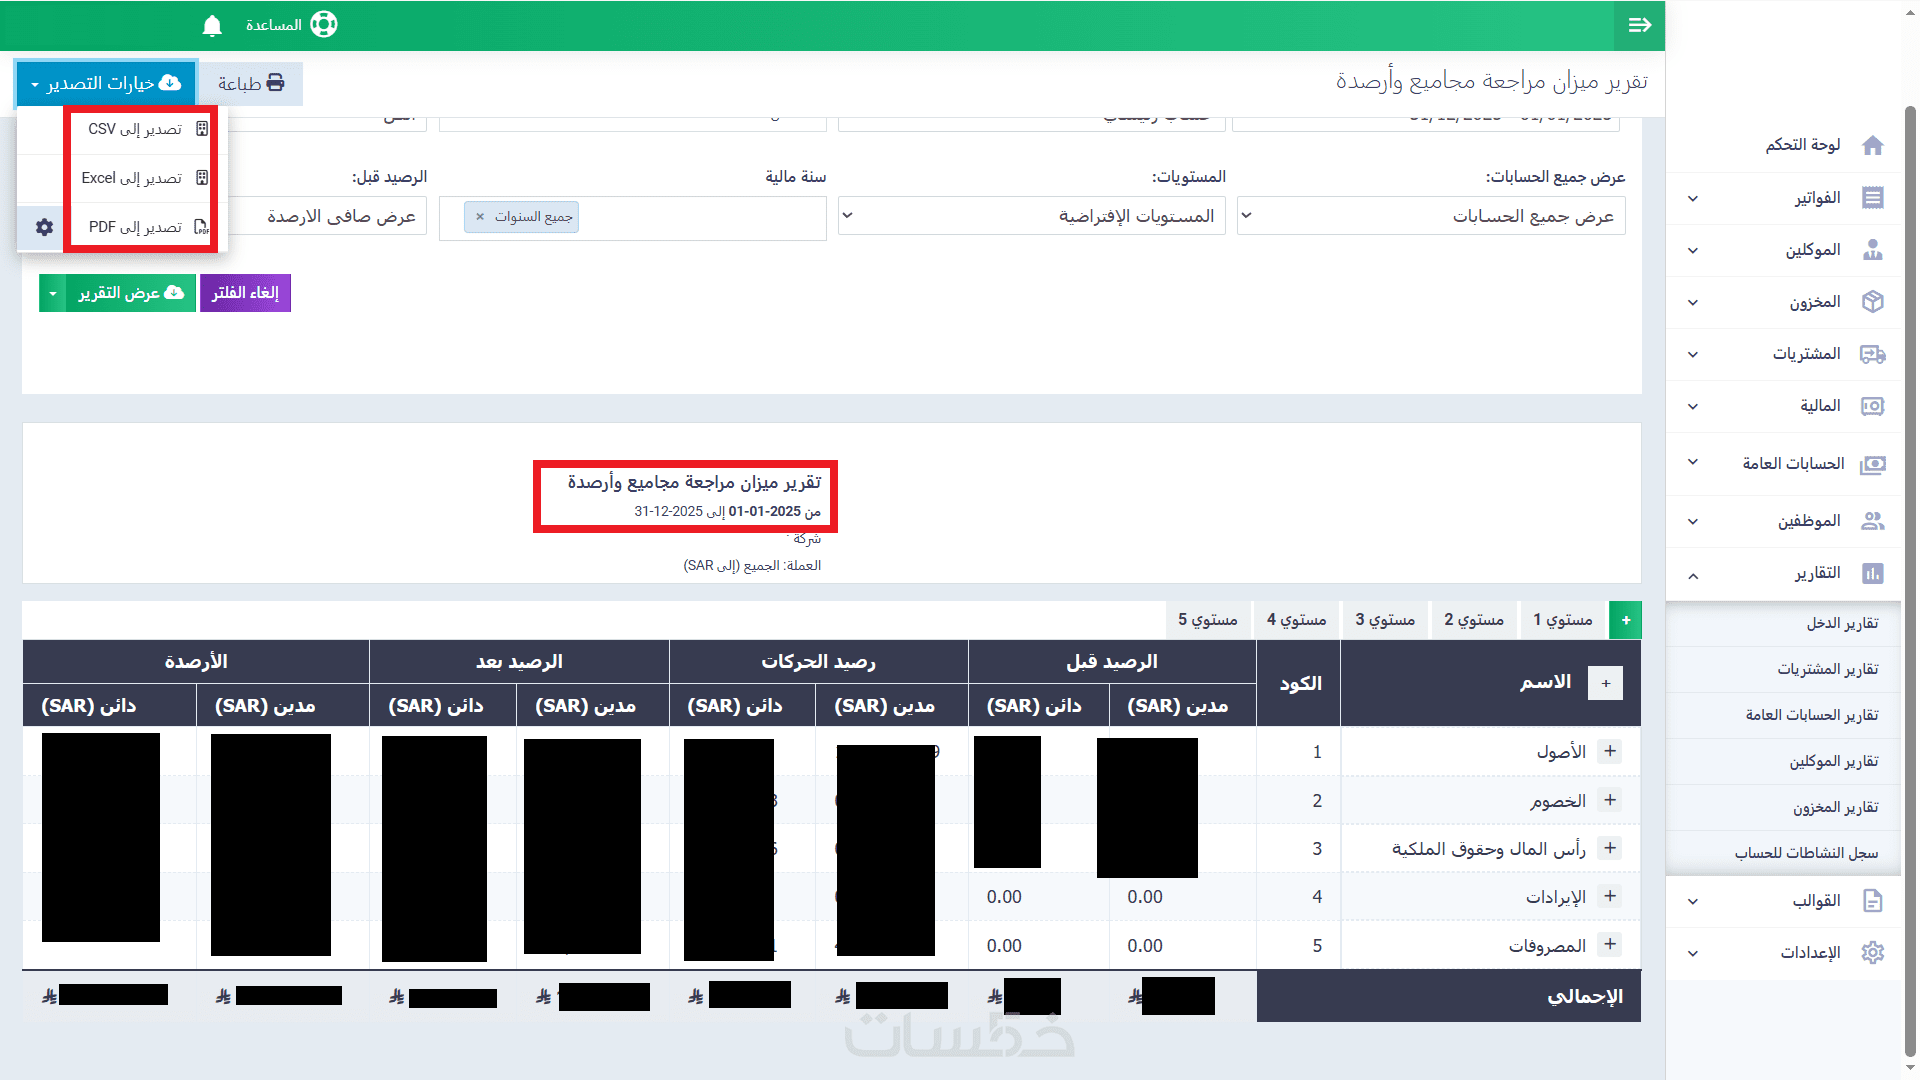Open the help lifebuoy icon
The height and width of the screenshot is (1080, 1920).
point(324,25)
